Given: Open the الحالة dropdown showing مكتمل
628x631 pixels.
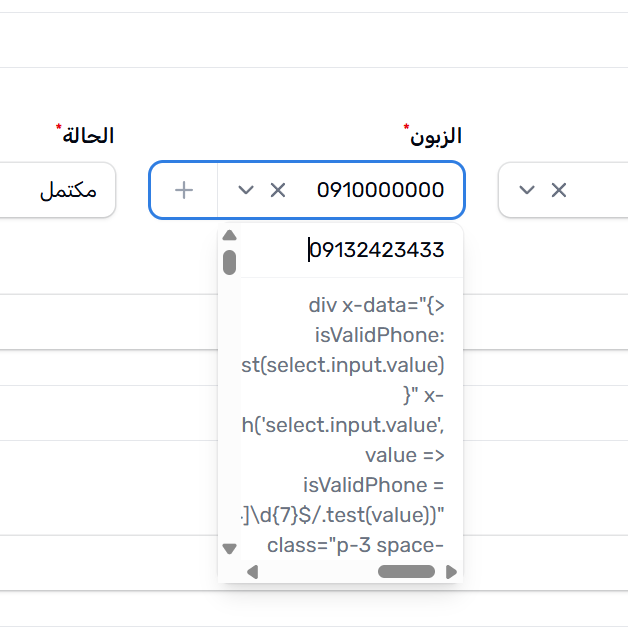Looking at the screenshot, I should tap(60, 190).
